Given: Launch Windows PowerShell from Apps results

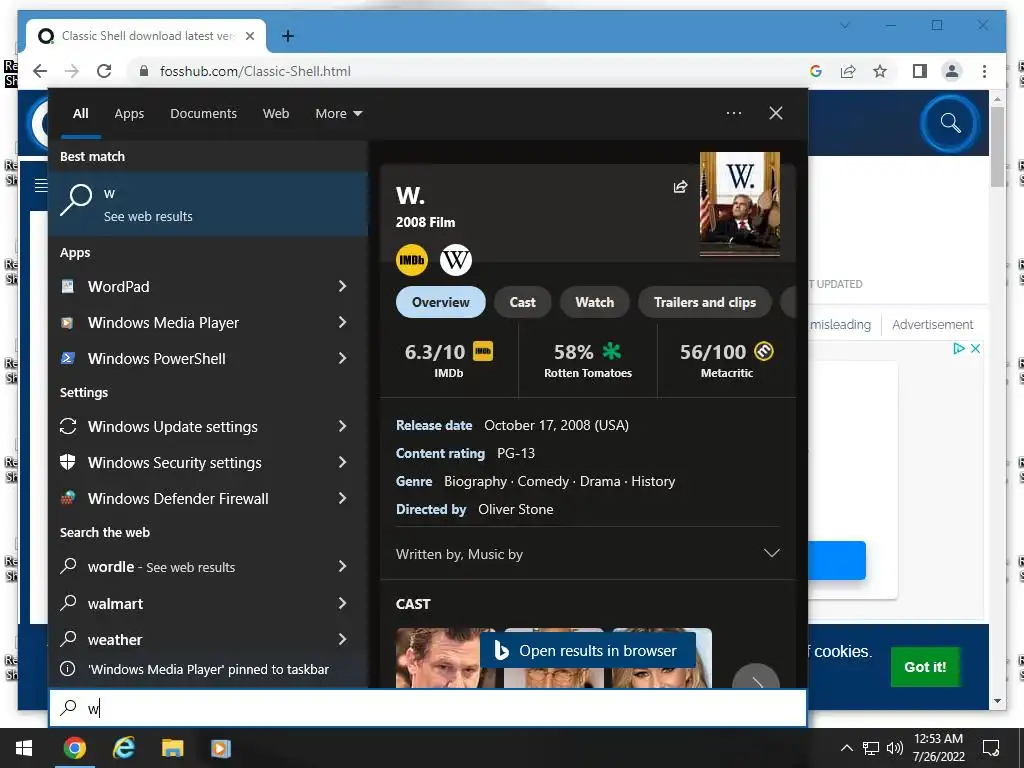Looking at the screenshot, I should pyautogui.click(x=208, y=359).
